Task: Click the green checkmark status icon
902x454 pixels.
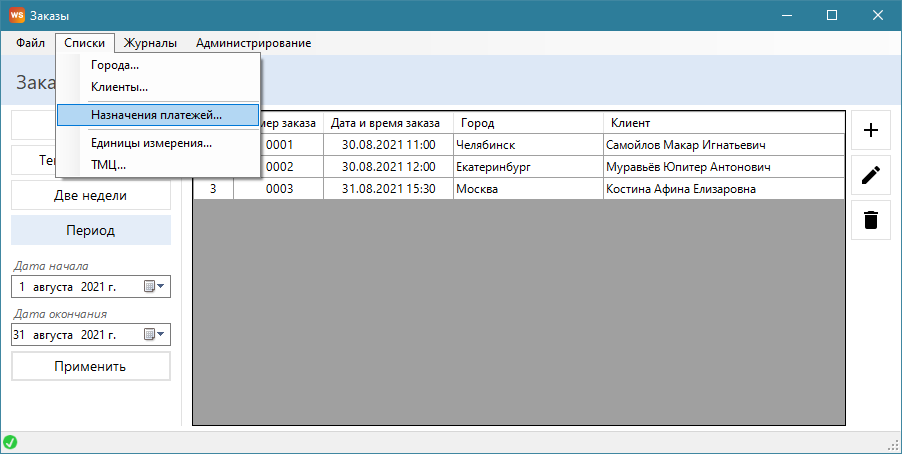Action: click(x=10, y=442)
